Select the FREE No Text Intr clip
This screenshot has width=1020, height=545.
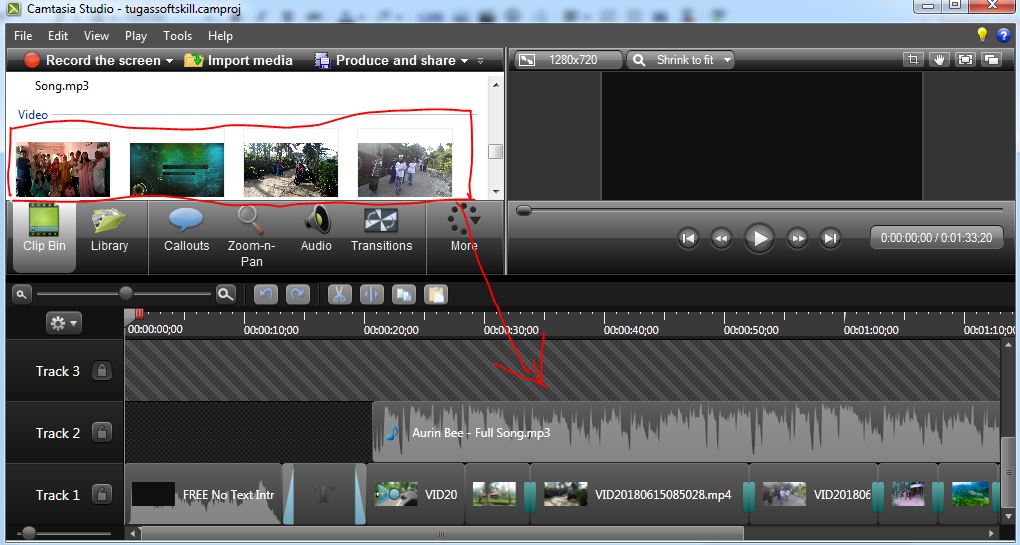[x=203, y=494]
